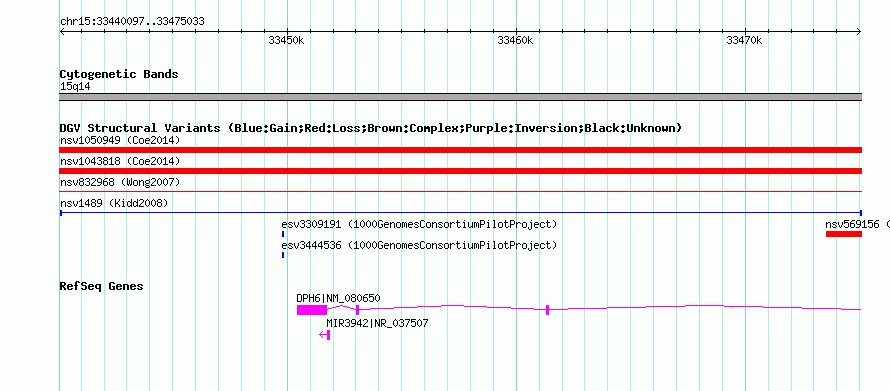Open the nsv1489 (Kidd2008) variant label

pyautogui.click(x=114, y=203)
